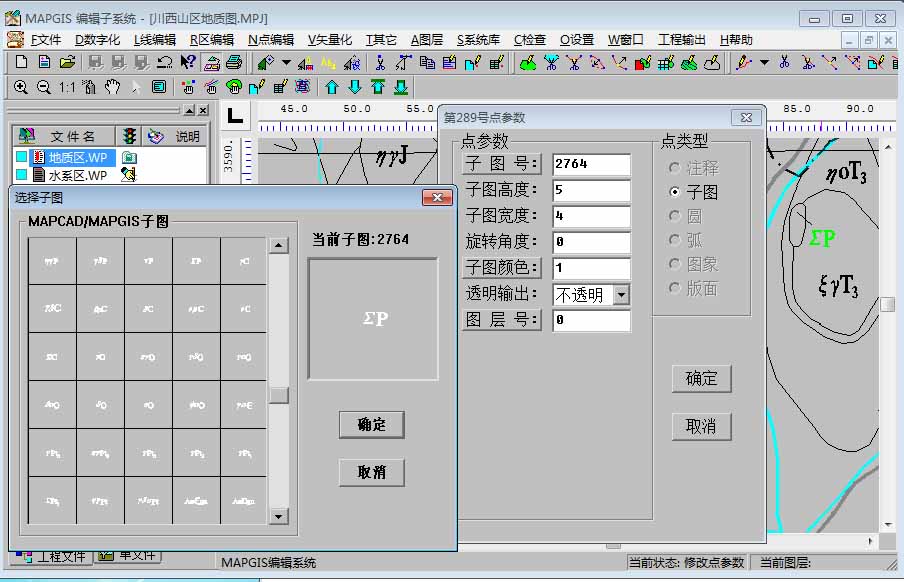Screen dimensions: 904x582
Task: Select the first symbol thumbnail in the grid
Action: [x=52, y=261]
